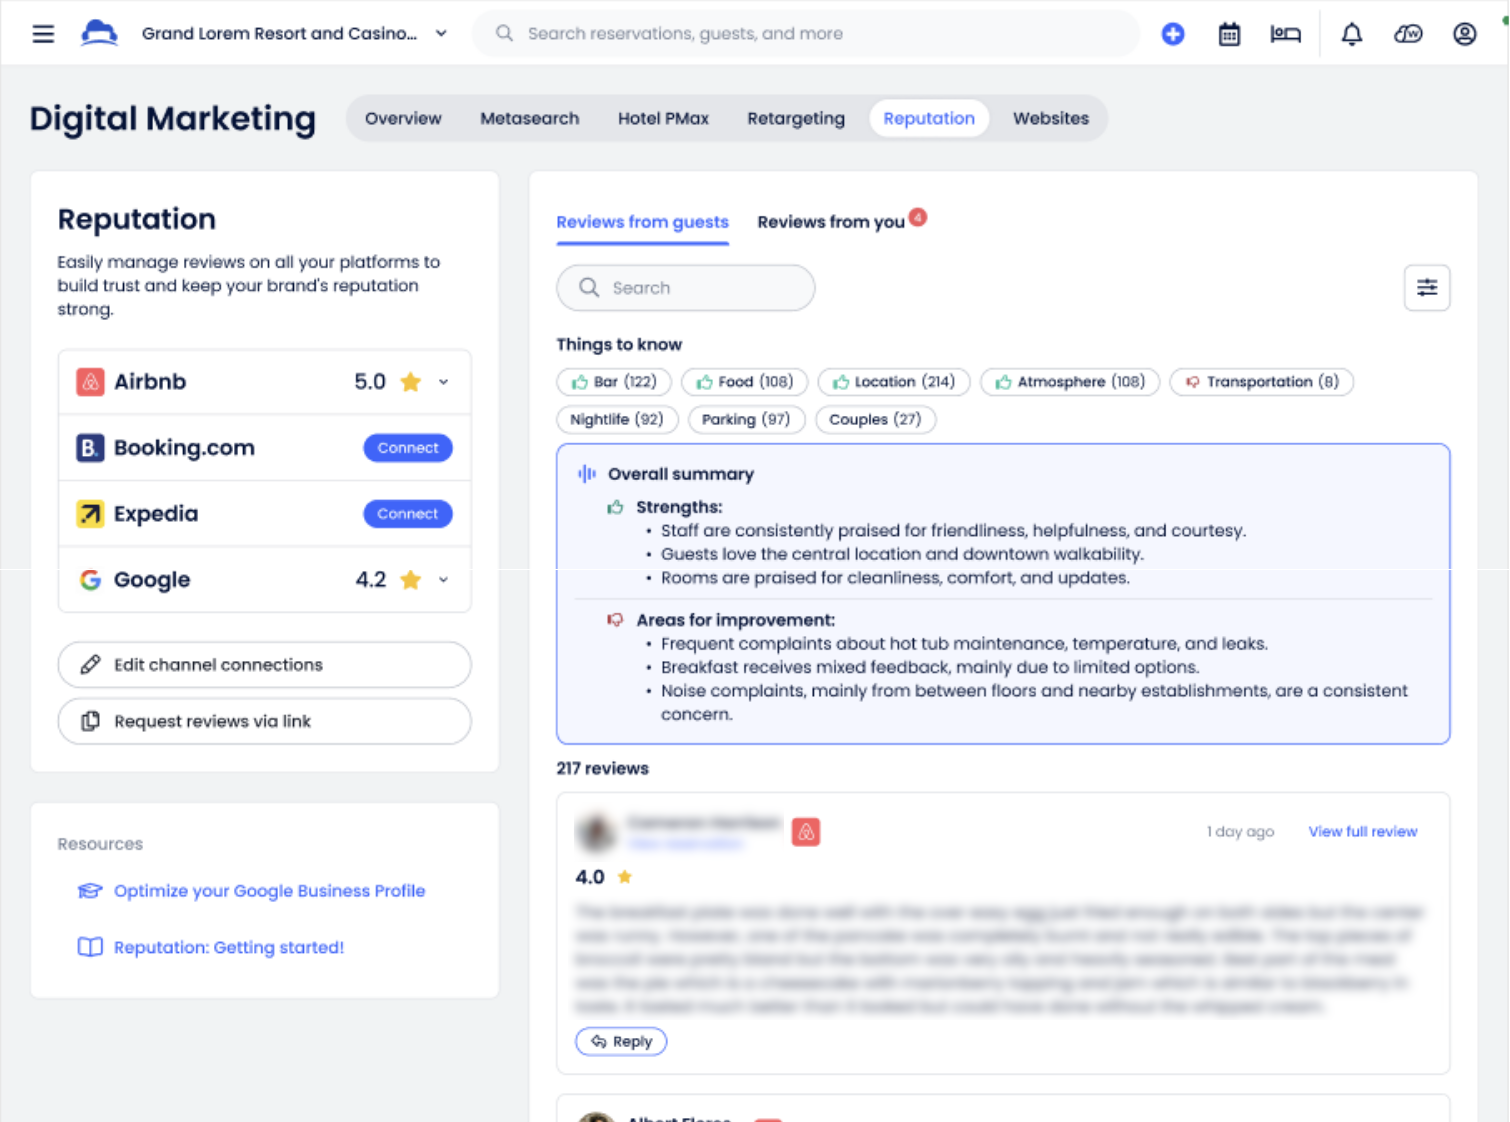
Task: Click the blue plus add icon
Action: [x=1172, y=34]
